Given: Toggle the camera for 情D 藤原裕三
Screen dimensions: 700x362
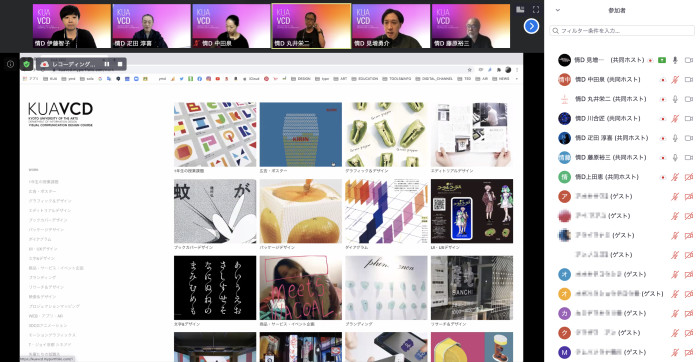Looking at the screenshot, I should coord(689,157).
